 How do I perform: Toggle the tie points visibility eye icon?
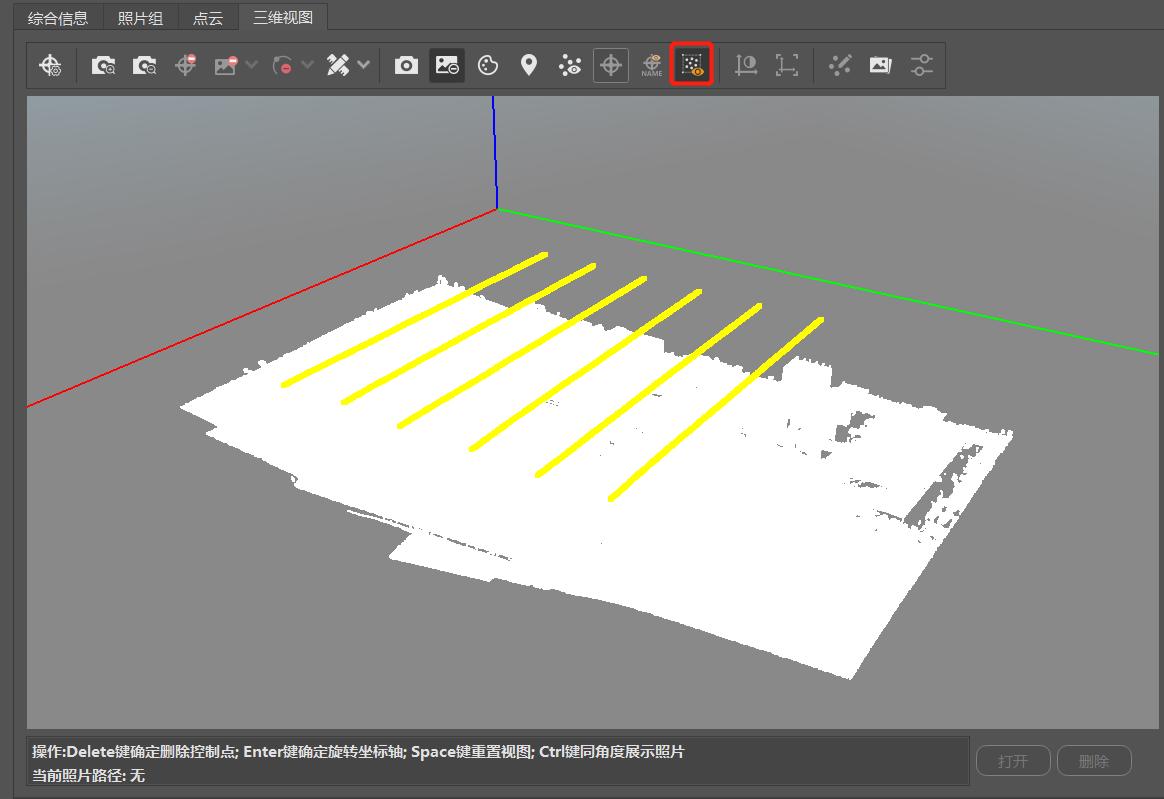tap(570, 65)
